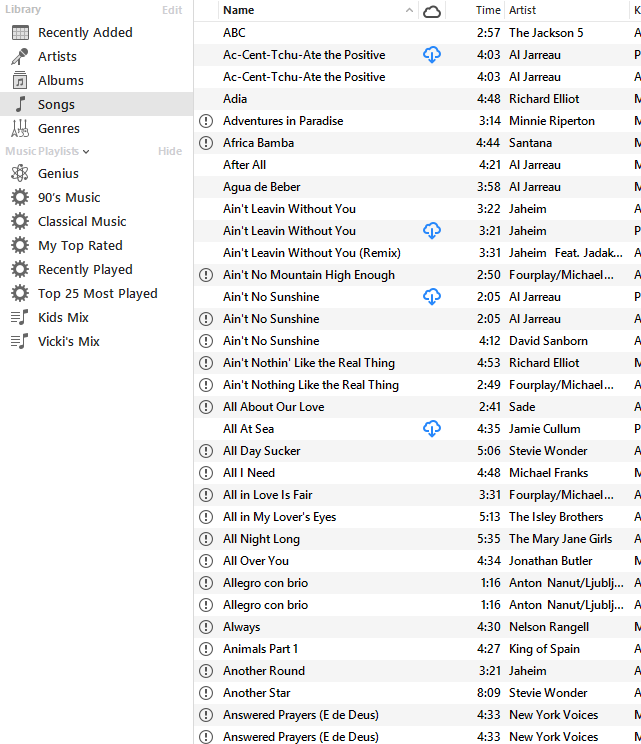Click artist Jamie Cullum
Viewport: 641px width, 744px height.
coord(545,429)
